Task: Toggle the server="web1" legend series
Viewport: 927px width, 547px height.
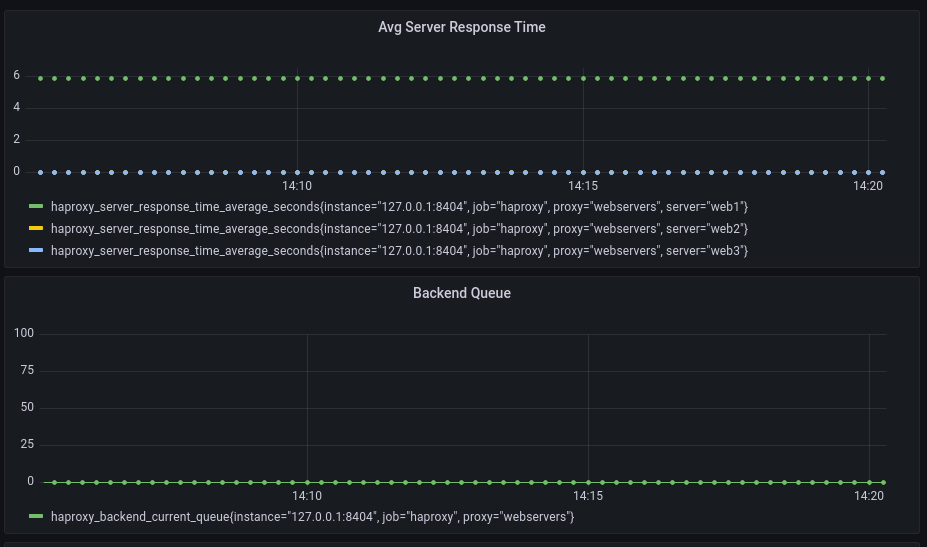Action: 399,207
